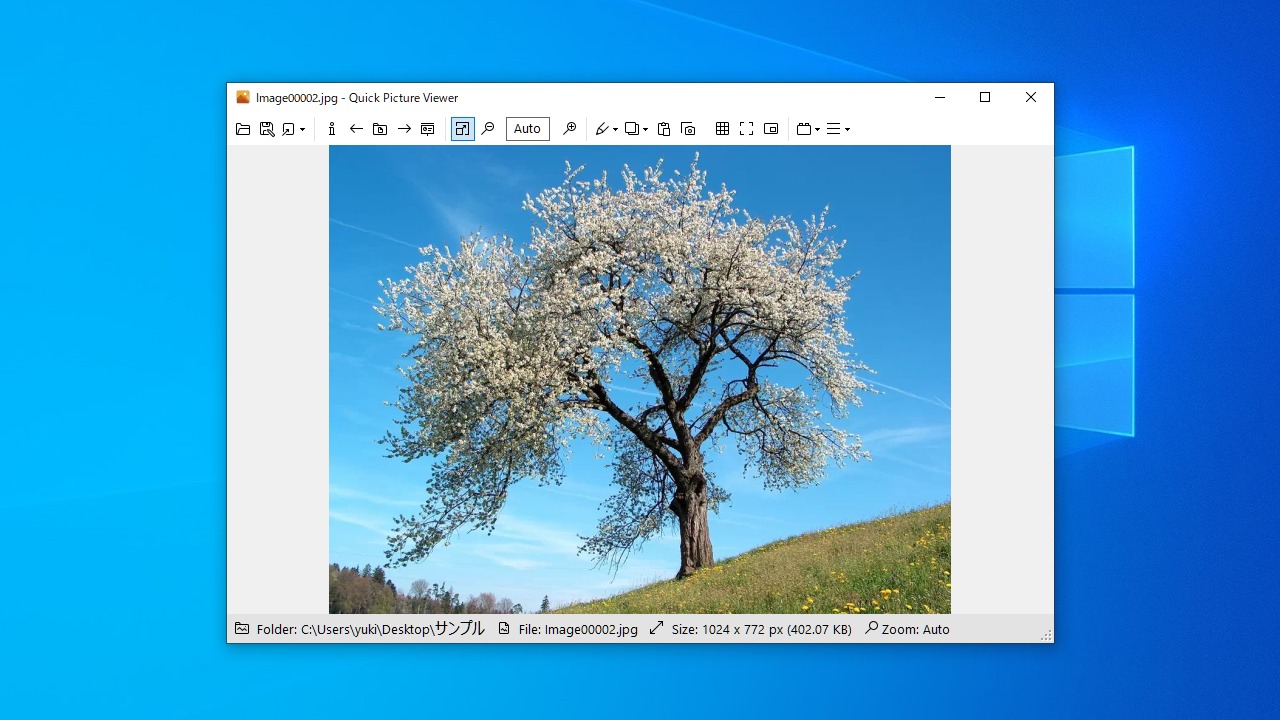Minimize the Quick Picture Viewer window
The image size is (1280, 720).
click(x=940, y=97)
